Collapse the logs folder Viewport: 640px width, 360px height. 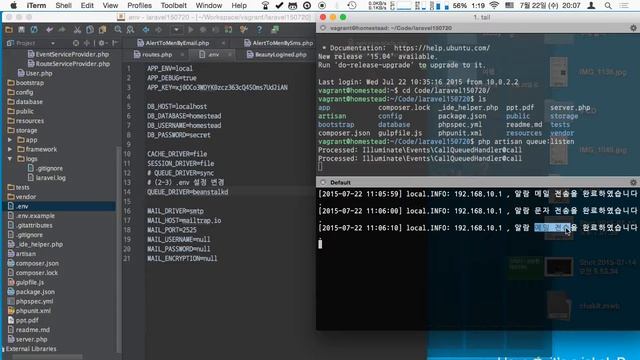(10, 159)
